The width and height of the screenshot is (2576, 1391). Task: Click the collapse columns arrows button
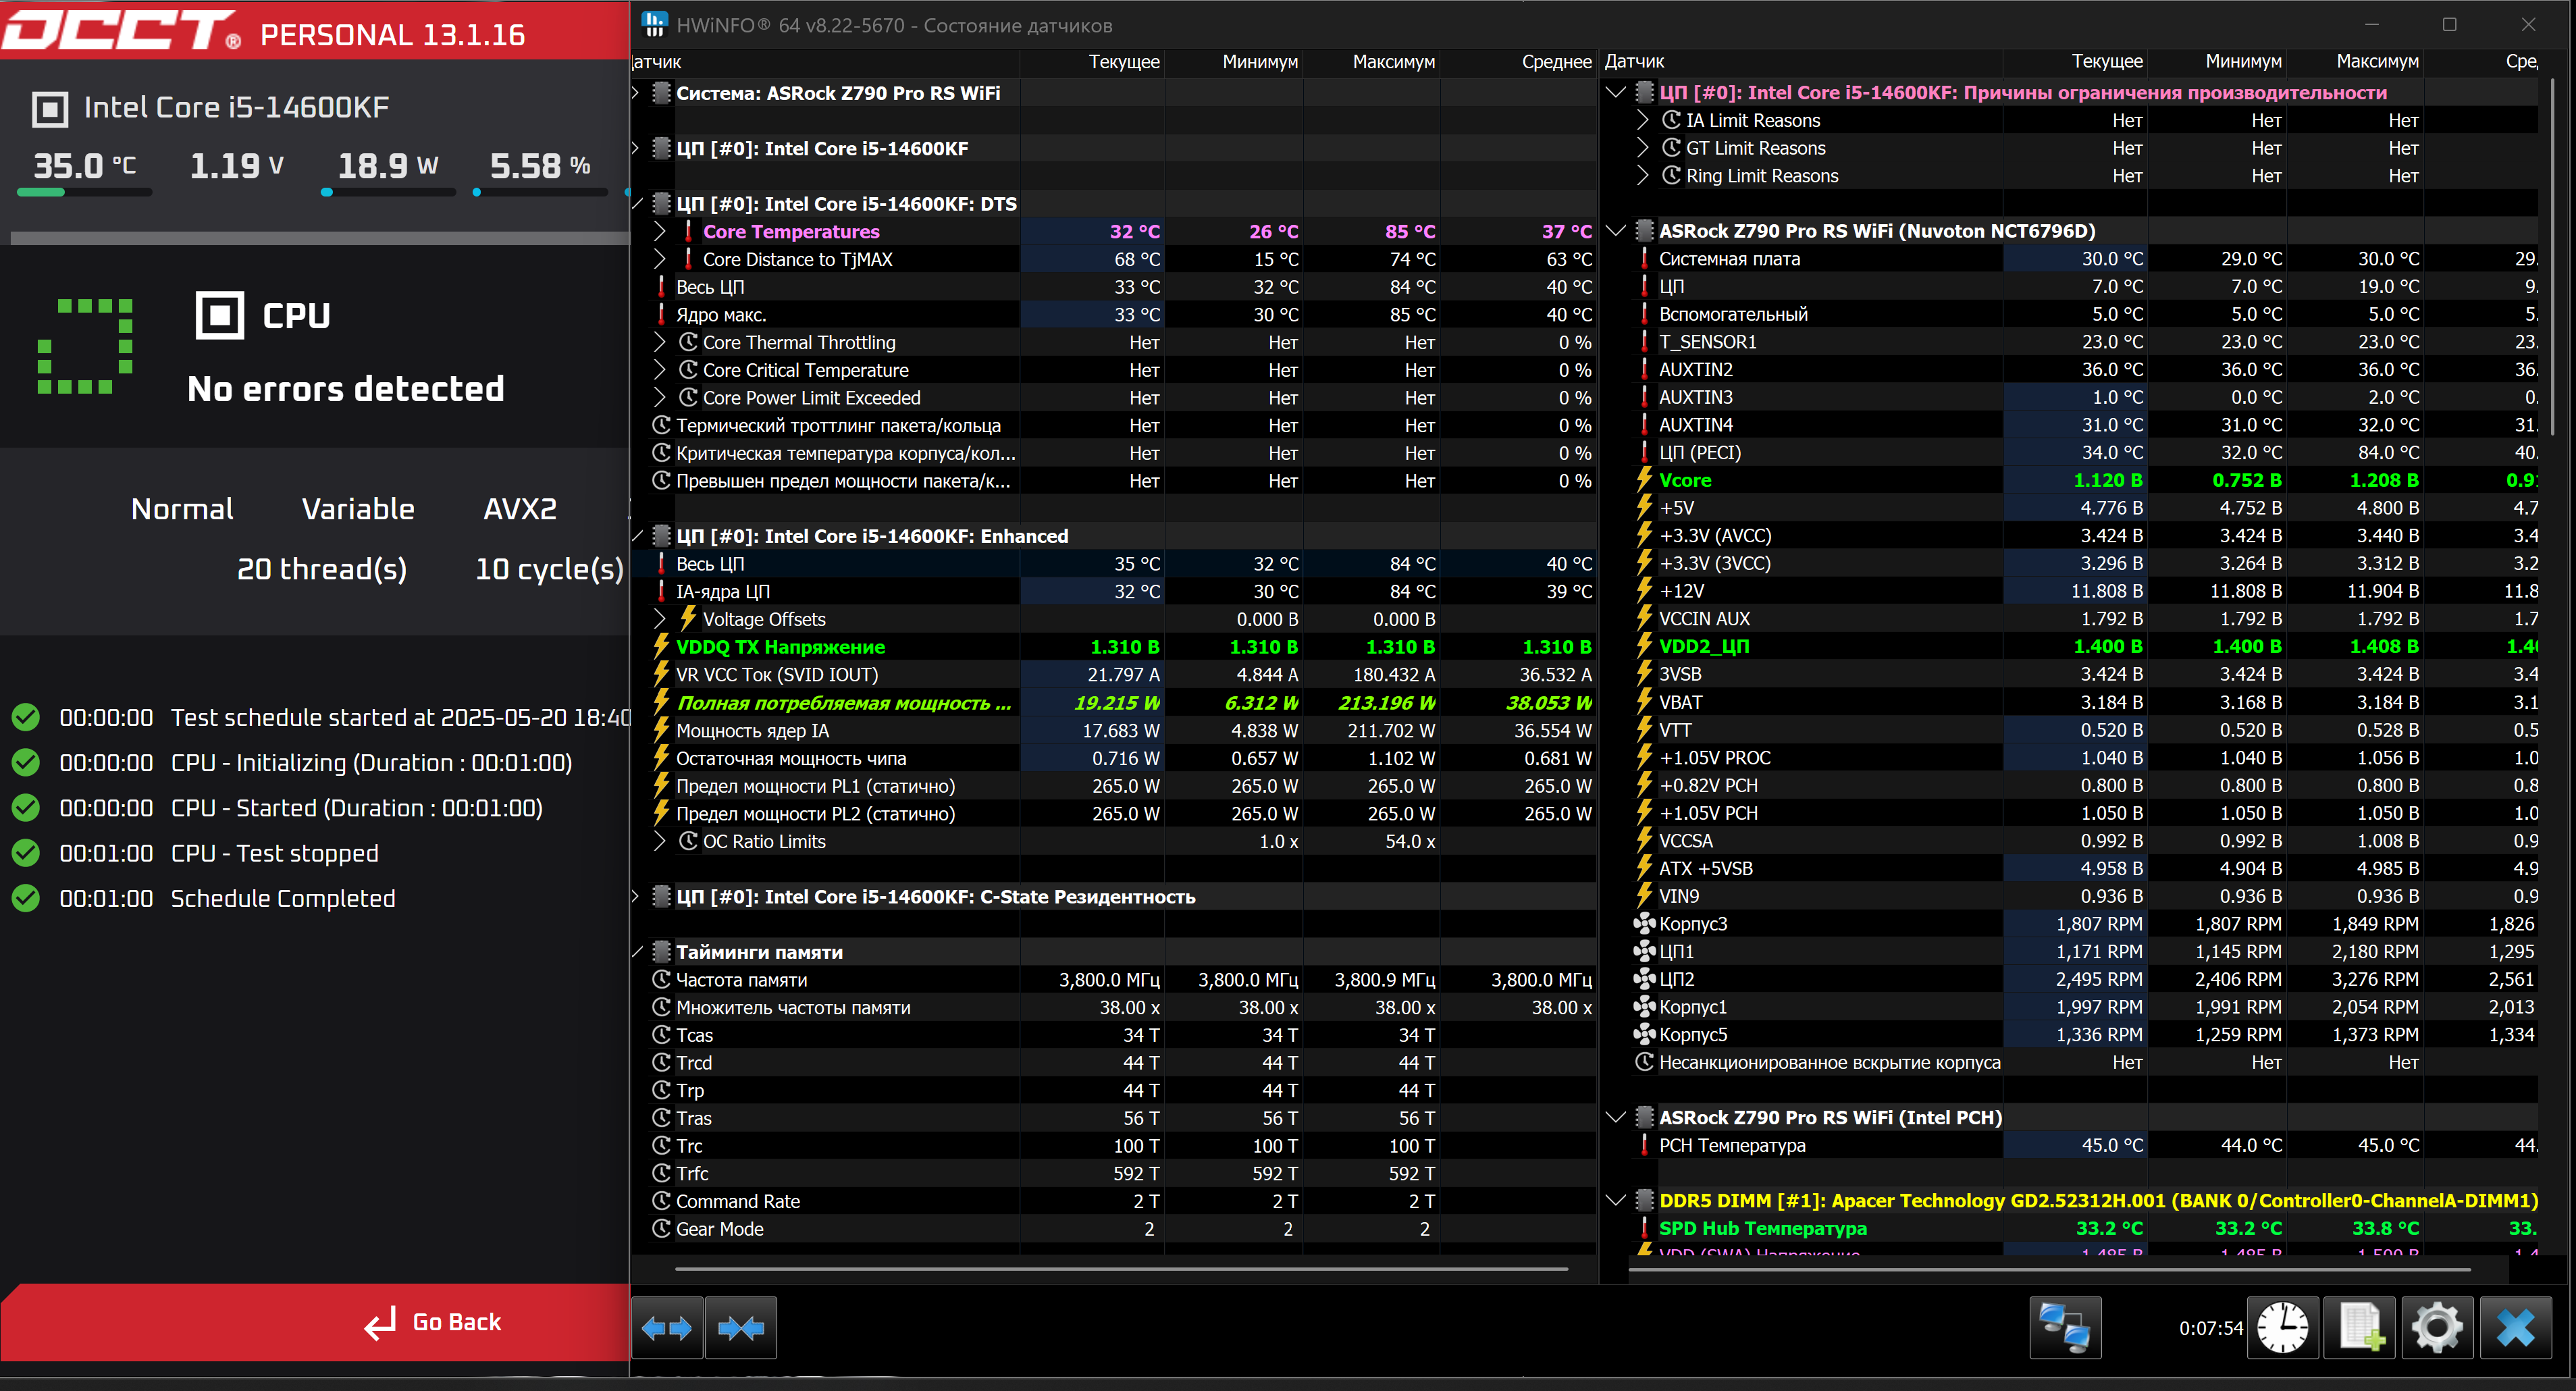[x=741, y=1328]
